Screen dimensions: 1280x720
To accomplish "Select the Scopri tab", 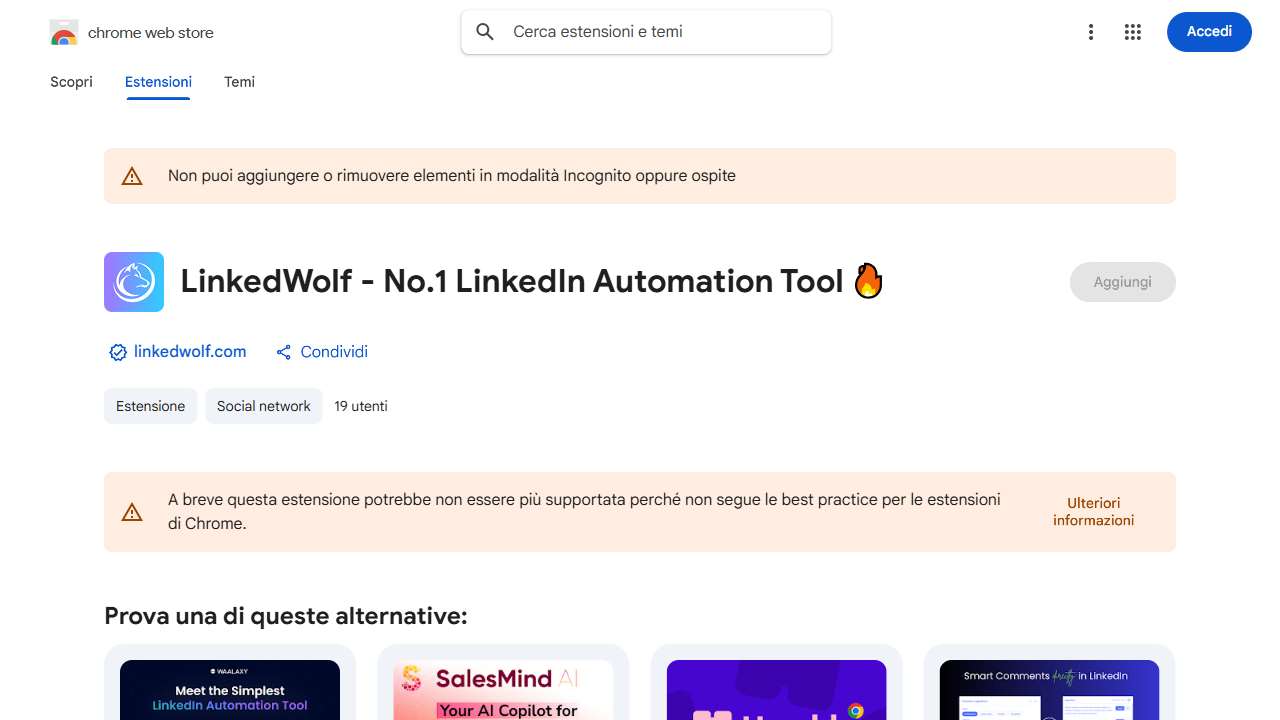I will click(71, 82).
